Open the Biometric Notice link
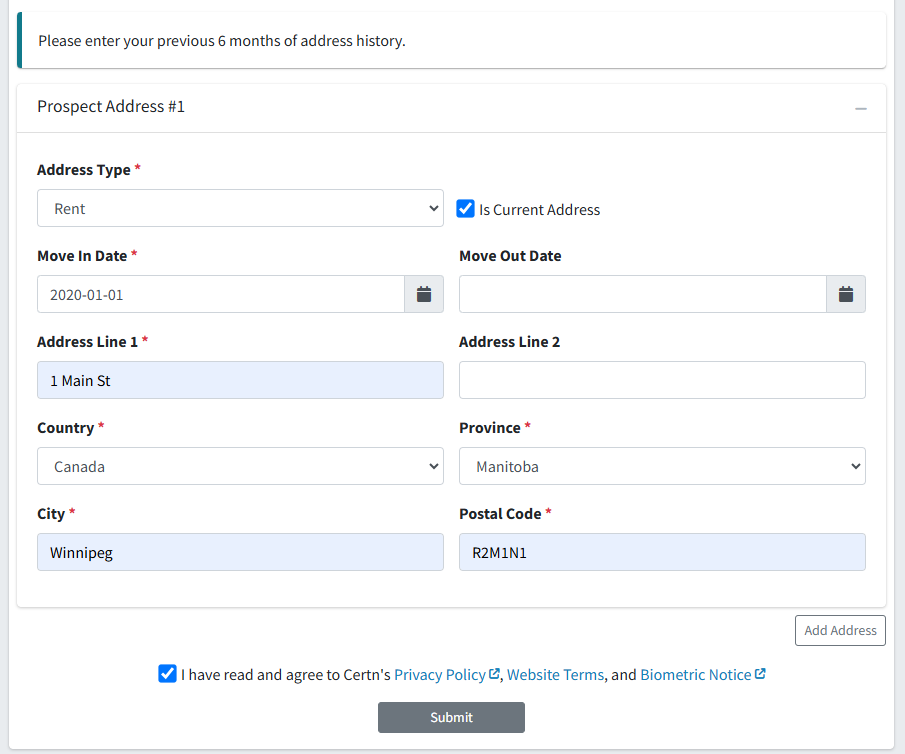 pyautogui.click(x=695, y=675)
